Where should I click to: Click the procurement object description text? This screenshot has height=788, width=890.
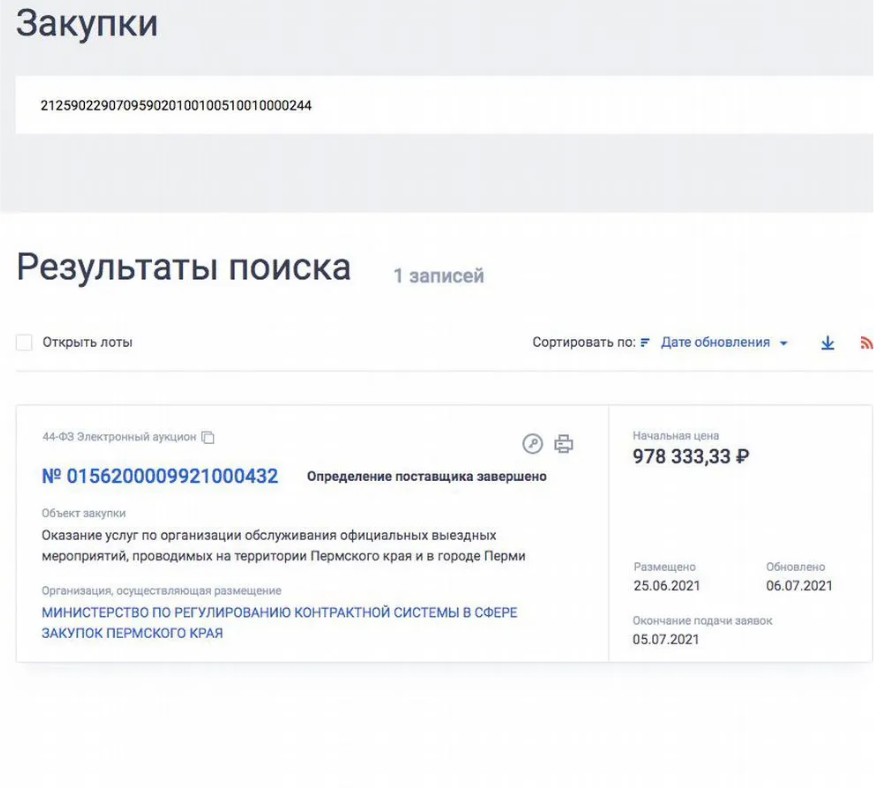283,545
